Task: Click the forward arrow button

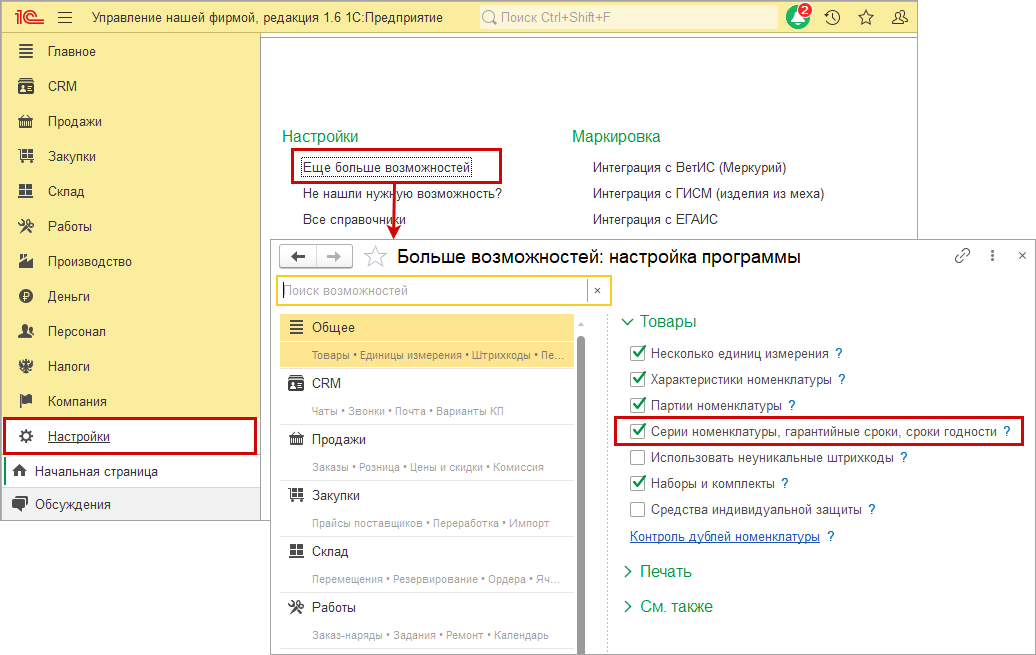Action: pyautogui.click(x=334, y=256)
